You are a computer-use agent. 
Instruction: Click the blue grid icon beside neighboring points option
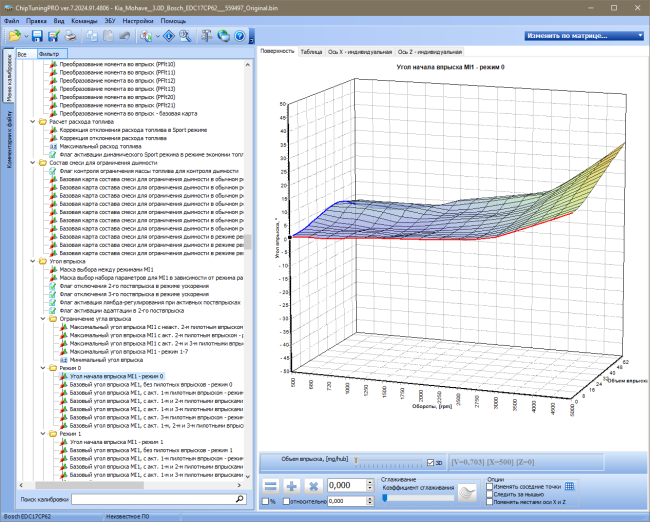point(570,486)
